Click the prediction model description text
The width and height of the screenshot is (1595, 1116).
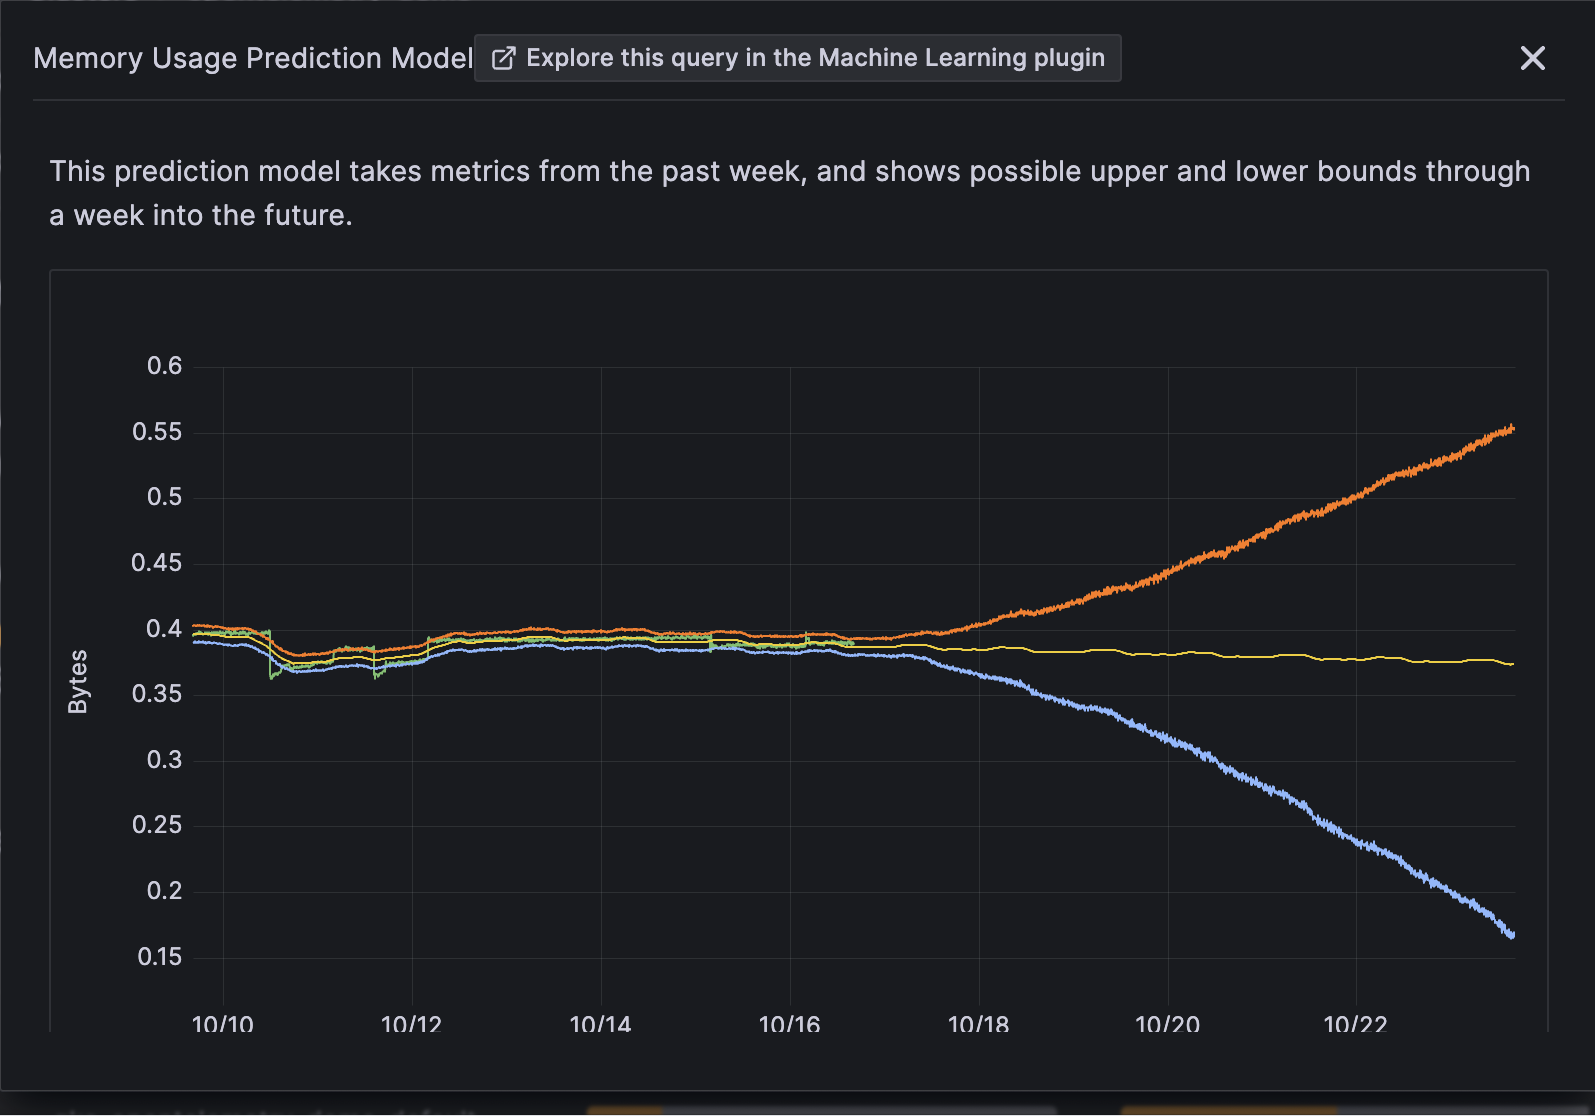[790, 193]
